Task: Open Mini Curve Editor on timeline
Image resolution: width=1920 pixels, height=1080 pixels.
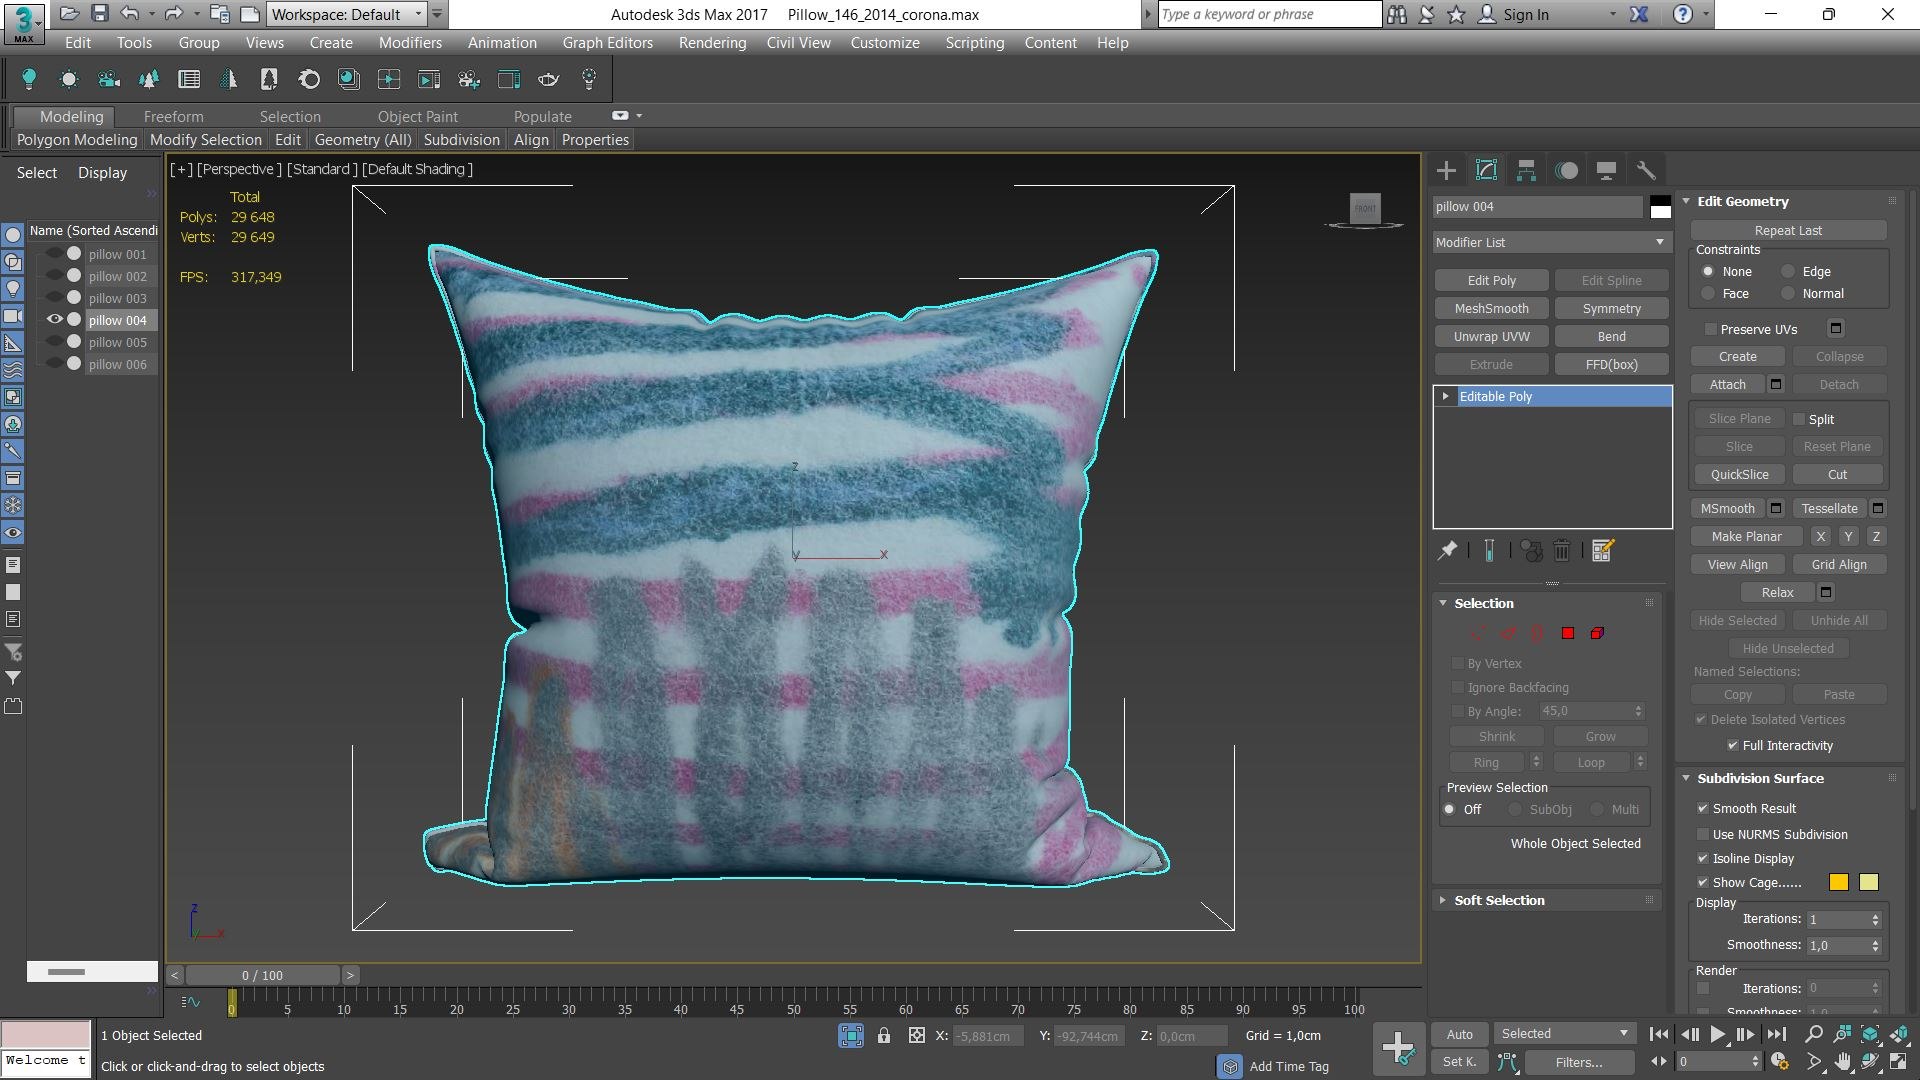Action: (190, 1001)
